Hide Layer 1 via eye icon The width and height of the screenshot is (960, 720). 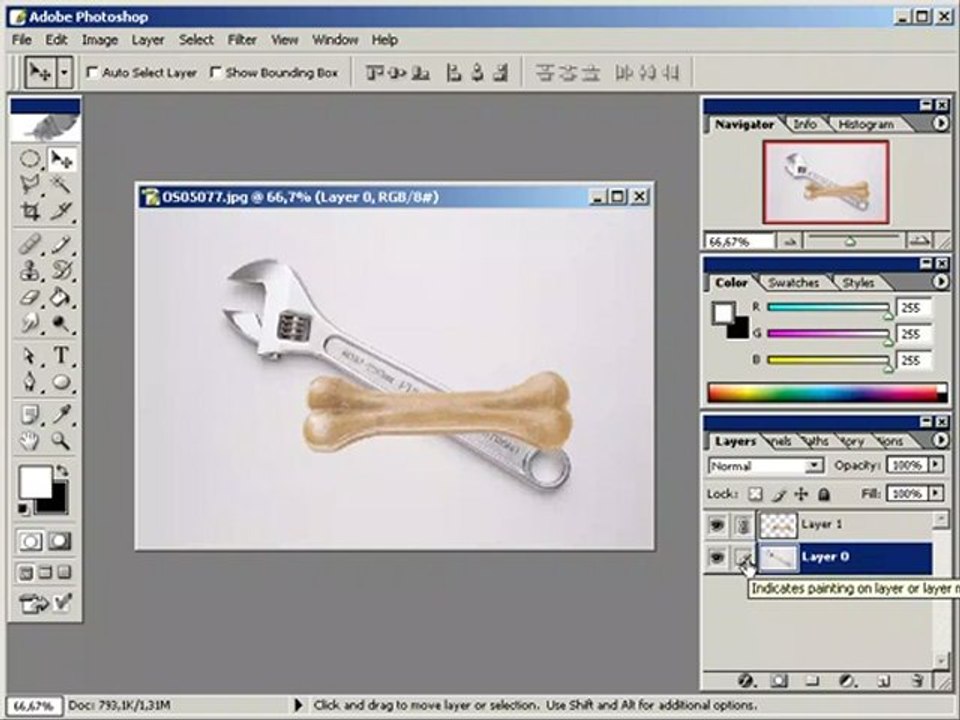click(x=718, y=525)
